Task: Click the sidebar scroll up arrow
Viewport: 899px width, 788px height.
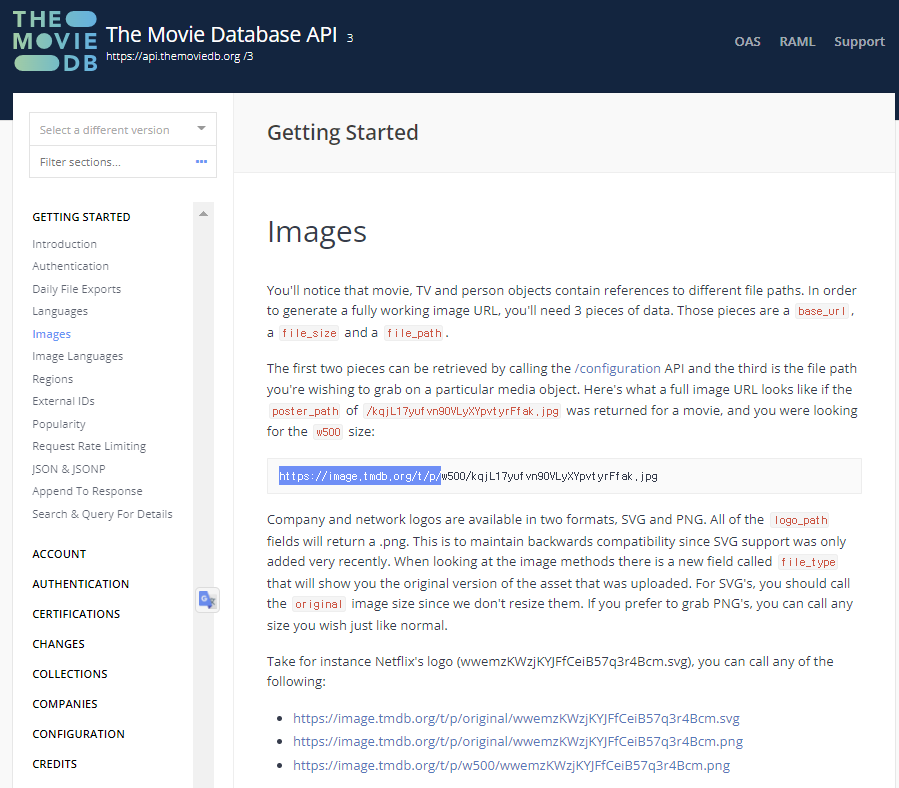Action: pos(203,214)
